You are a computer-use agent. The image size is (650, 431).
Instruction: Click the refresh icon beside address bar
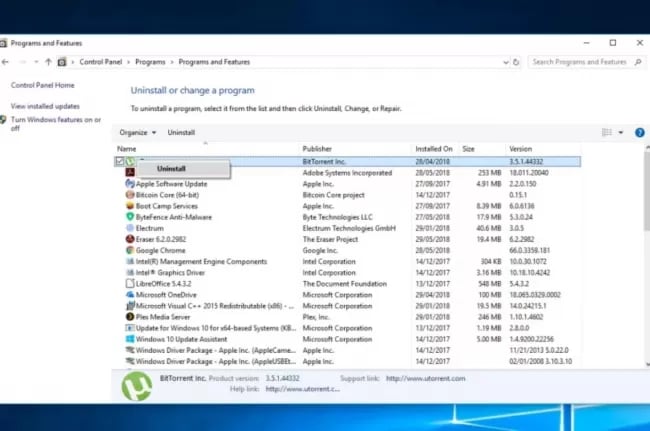click(x=516, y=62)
